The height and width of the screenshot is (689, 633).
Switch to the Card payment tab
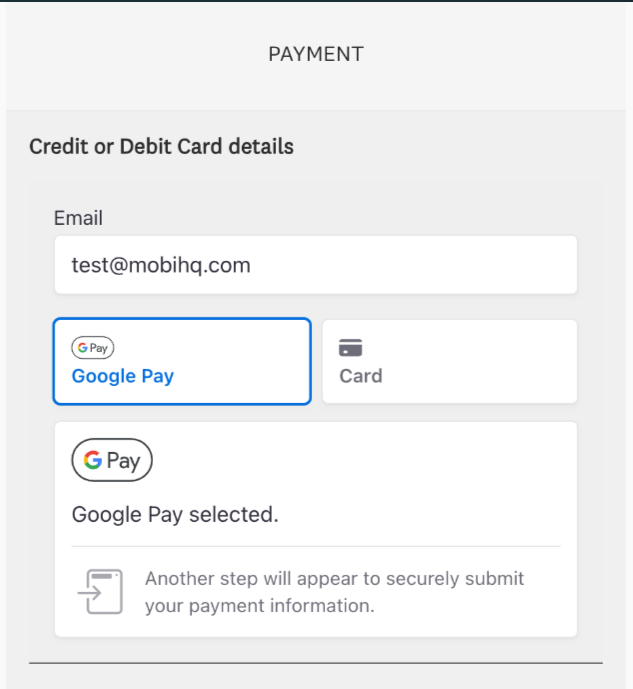tap(449, 361)
